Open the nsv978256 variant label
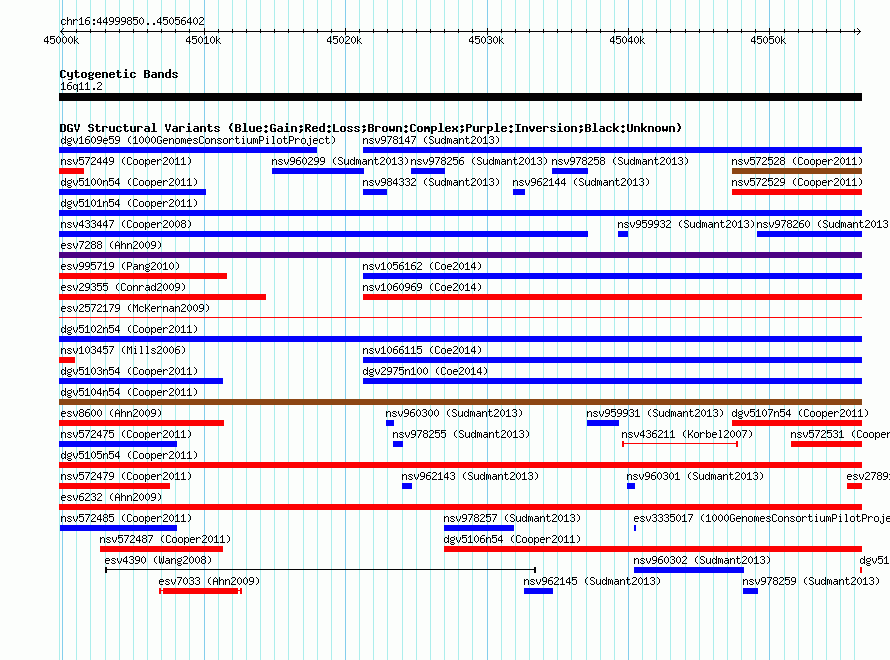This screenshot has height=660, width=890. pos(479,161)
